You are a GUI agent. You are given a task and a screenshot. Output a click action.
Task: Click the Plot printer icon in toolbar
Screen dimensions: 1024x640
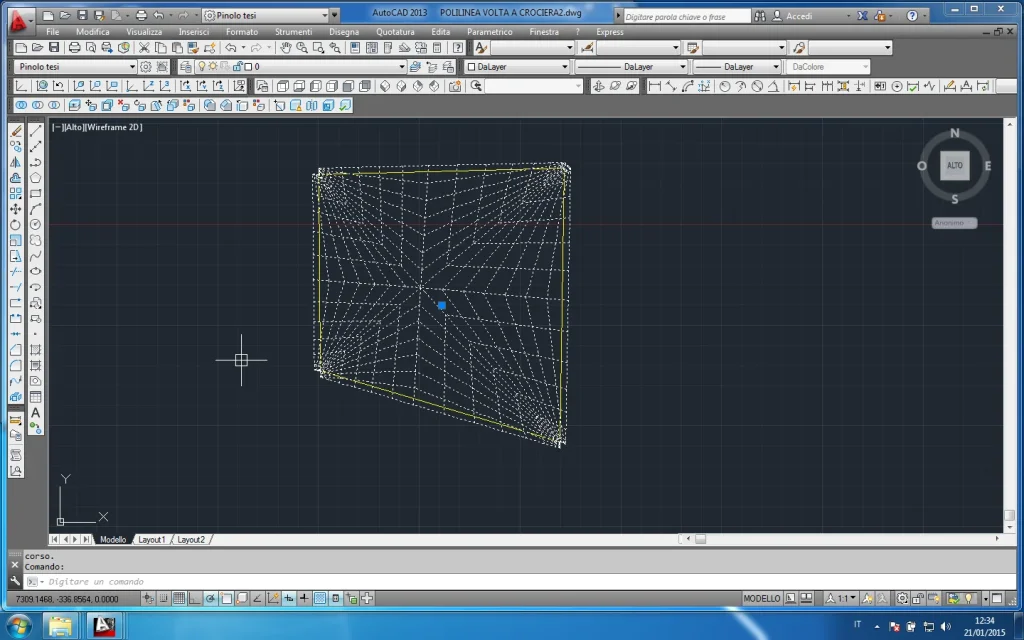pos(74,48)
